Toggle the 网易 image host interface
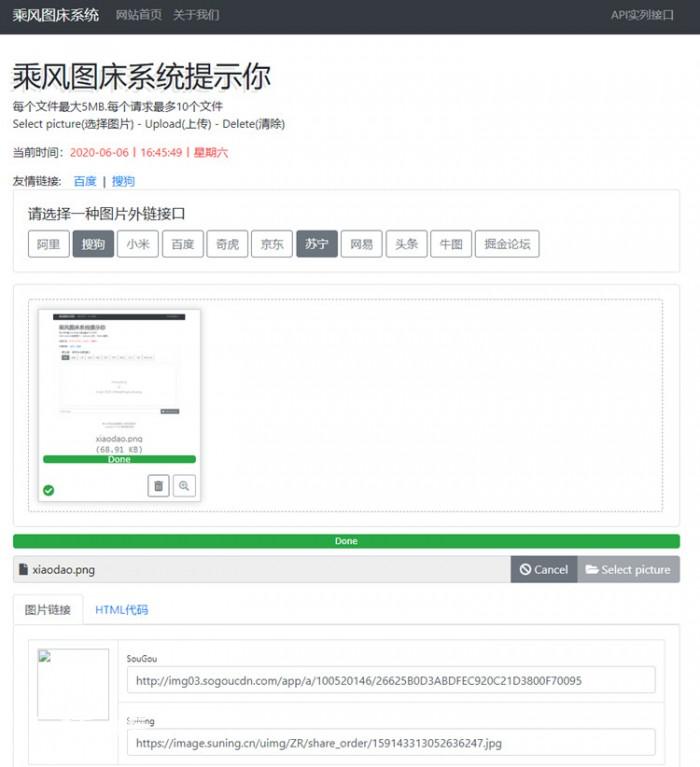This screenshot has width=700, height=767. point(361,244)
